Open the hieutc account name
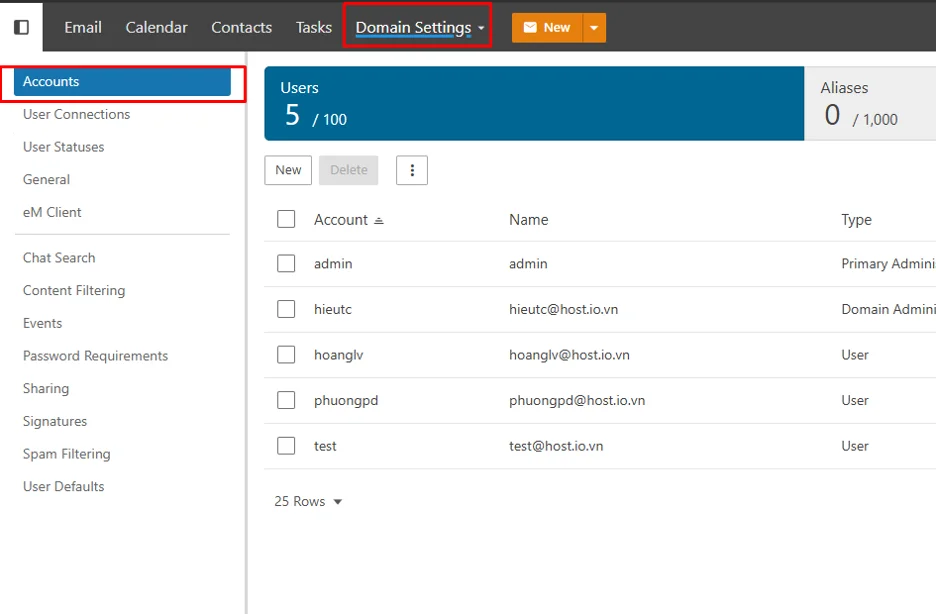The width and height of the screenshot is (936, 614). [x=332, y=309]
